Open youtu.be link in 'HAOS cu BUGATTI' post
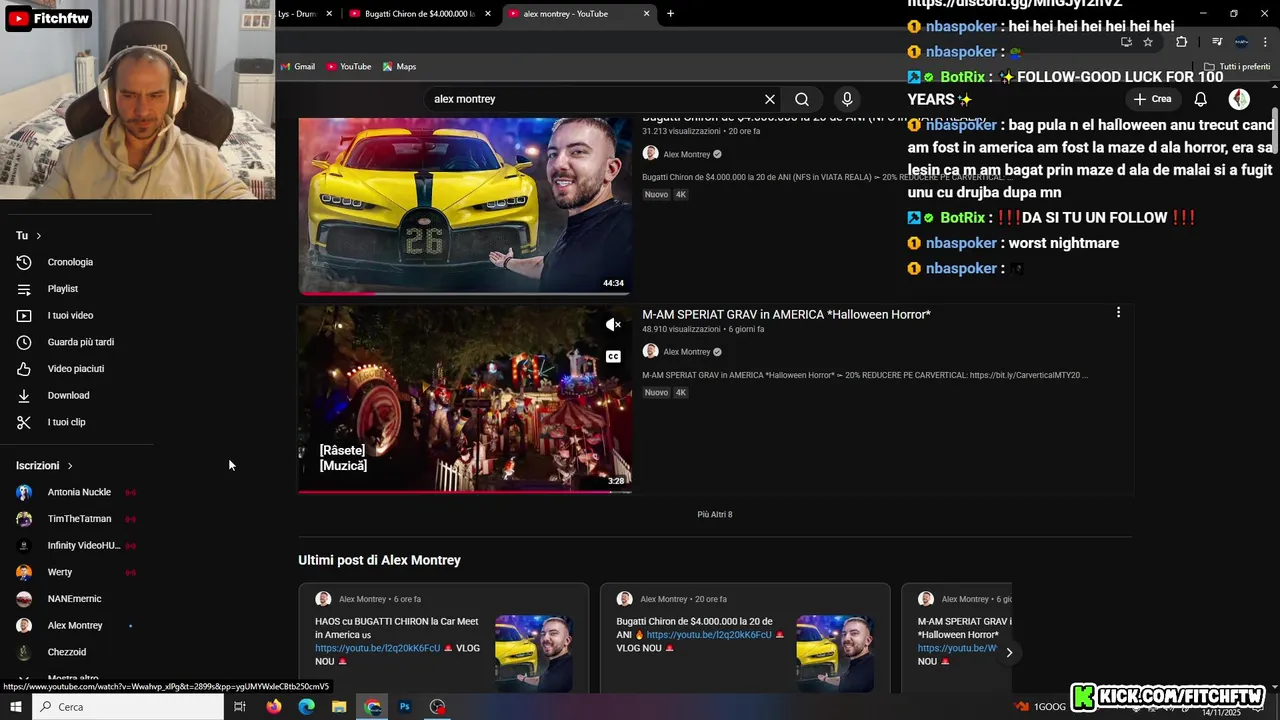 [377, 648]
